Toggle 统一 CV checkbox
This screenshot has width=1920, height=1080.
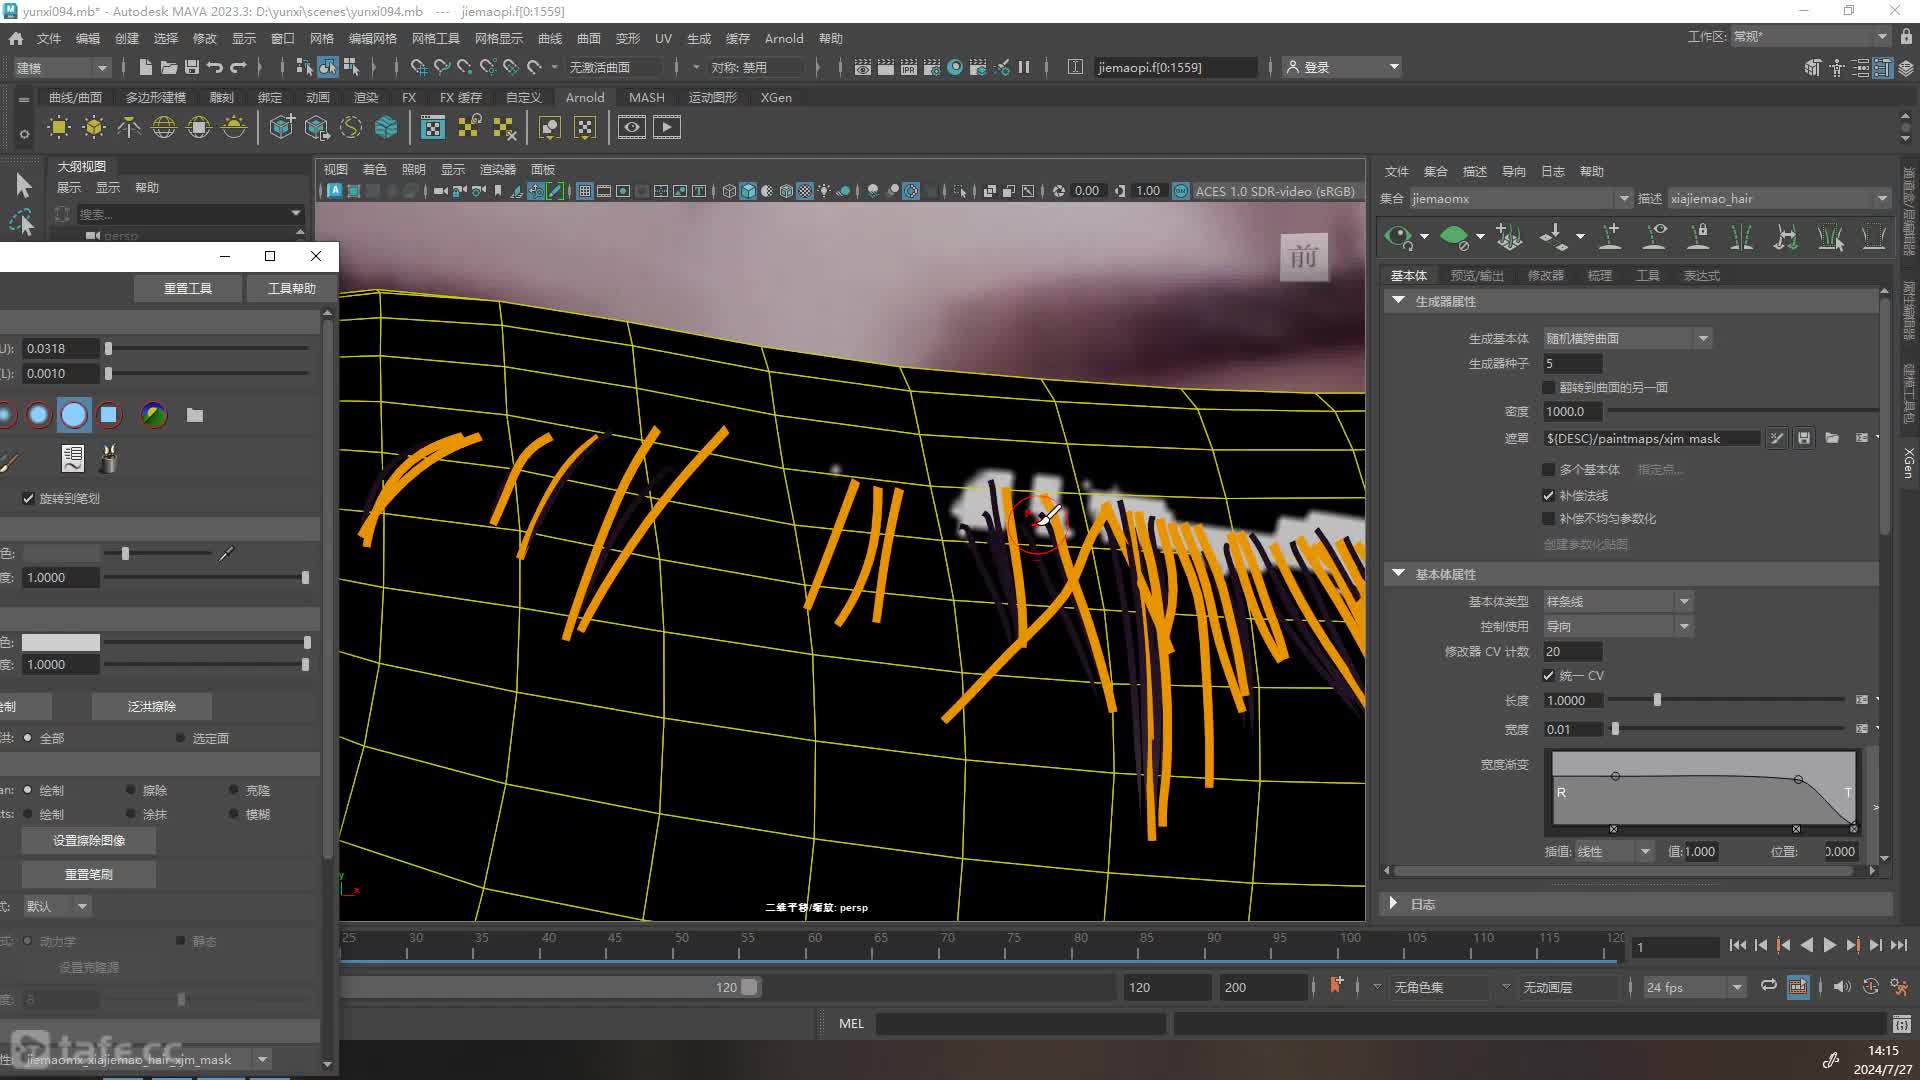(x=1548, y=675)
